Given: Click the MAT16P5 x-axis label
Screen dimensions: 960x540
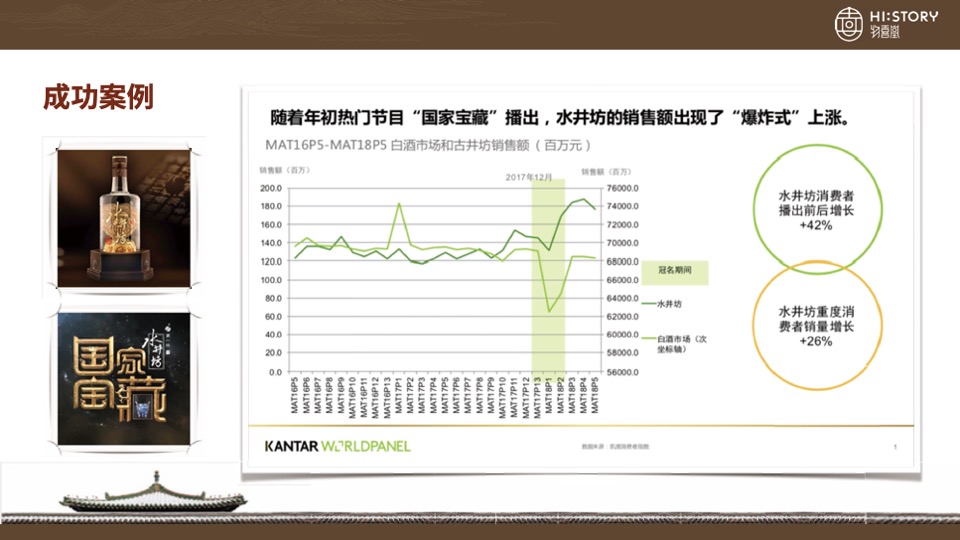Looking at the screenshot, I should click(x=294, y=396).
